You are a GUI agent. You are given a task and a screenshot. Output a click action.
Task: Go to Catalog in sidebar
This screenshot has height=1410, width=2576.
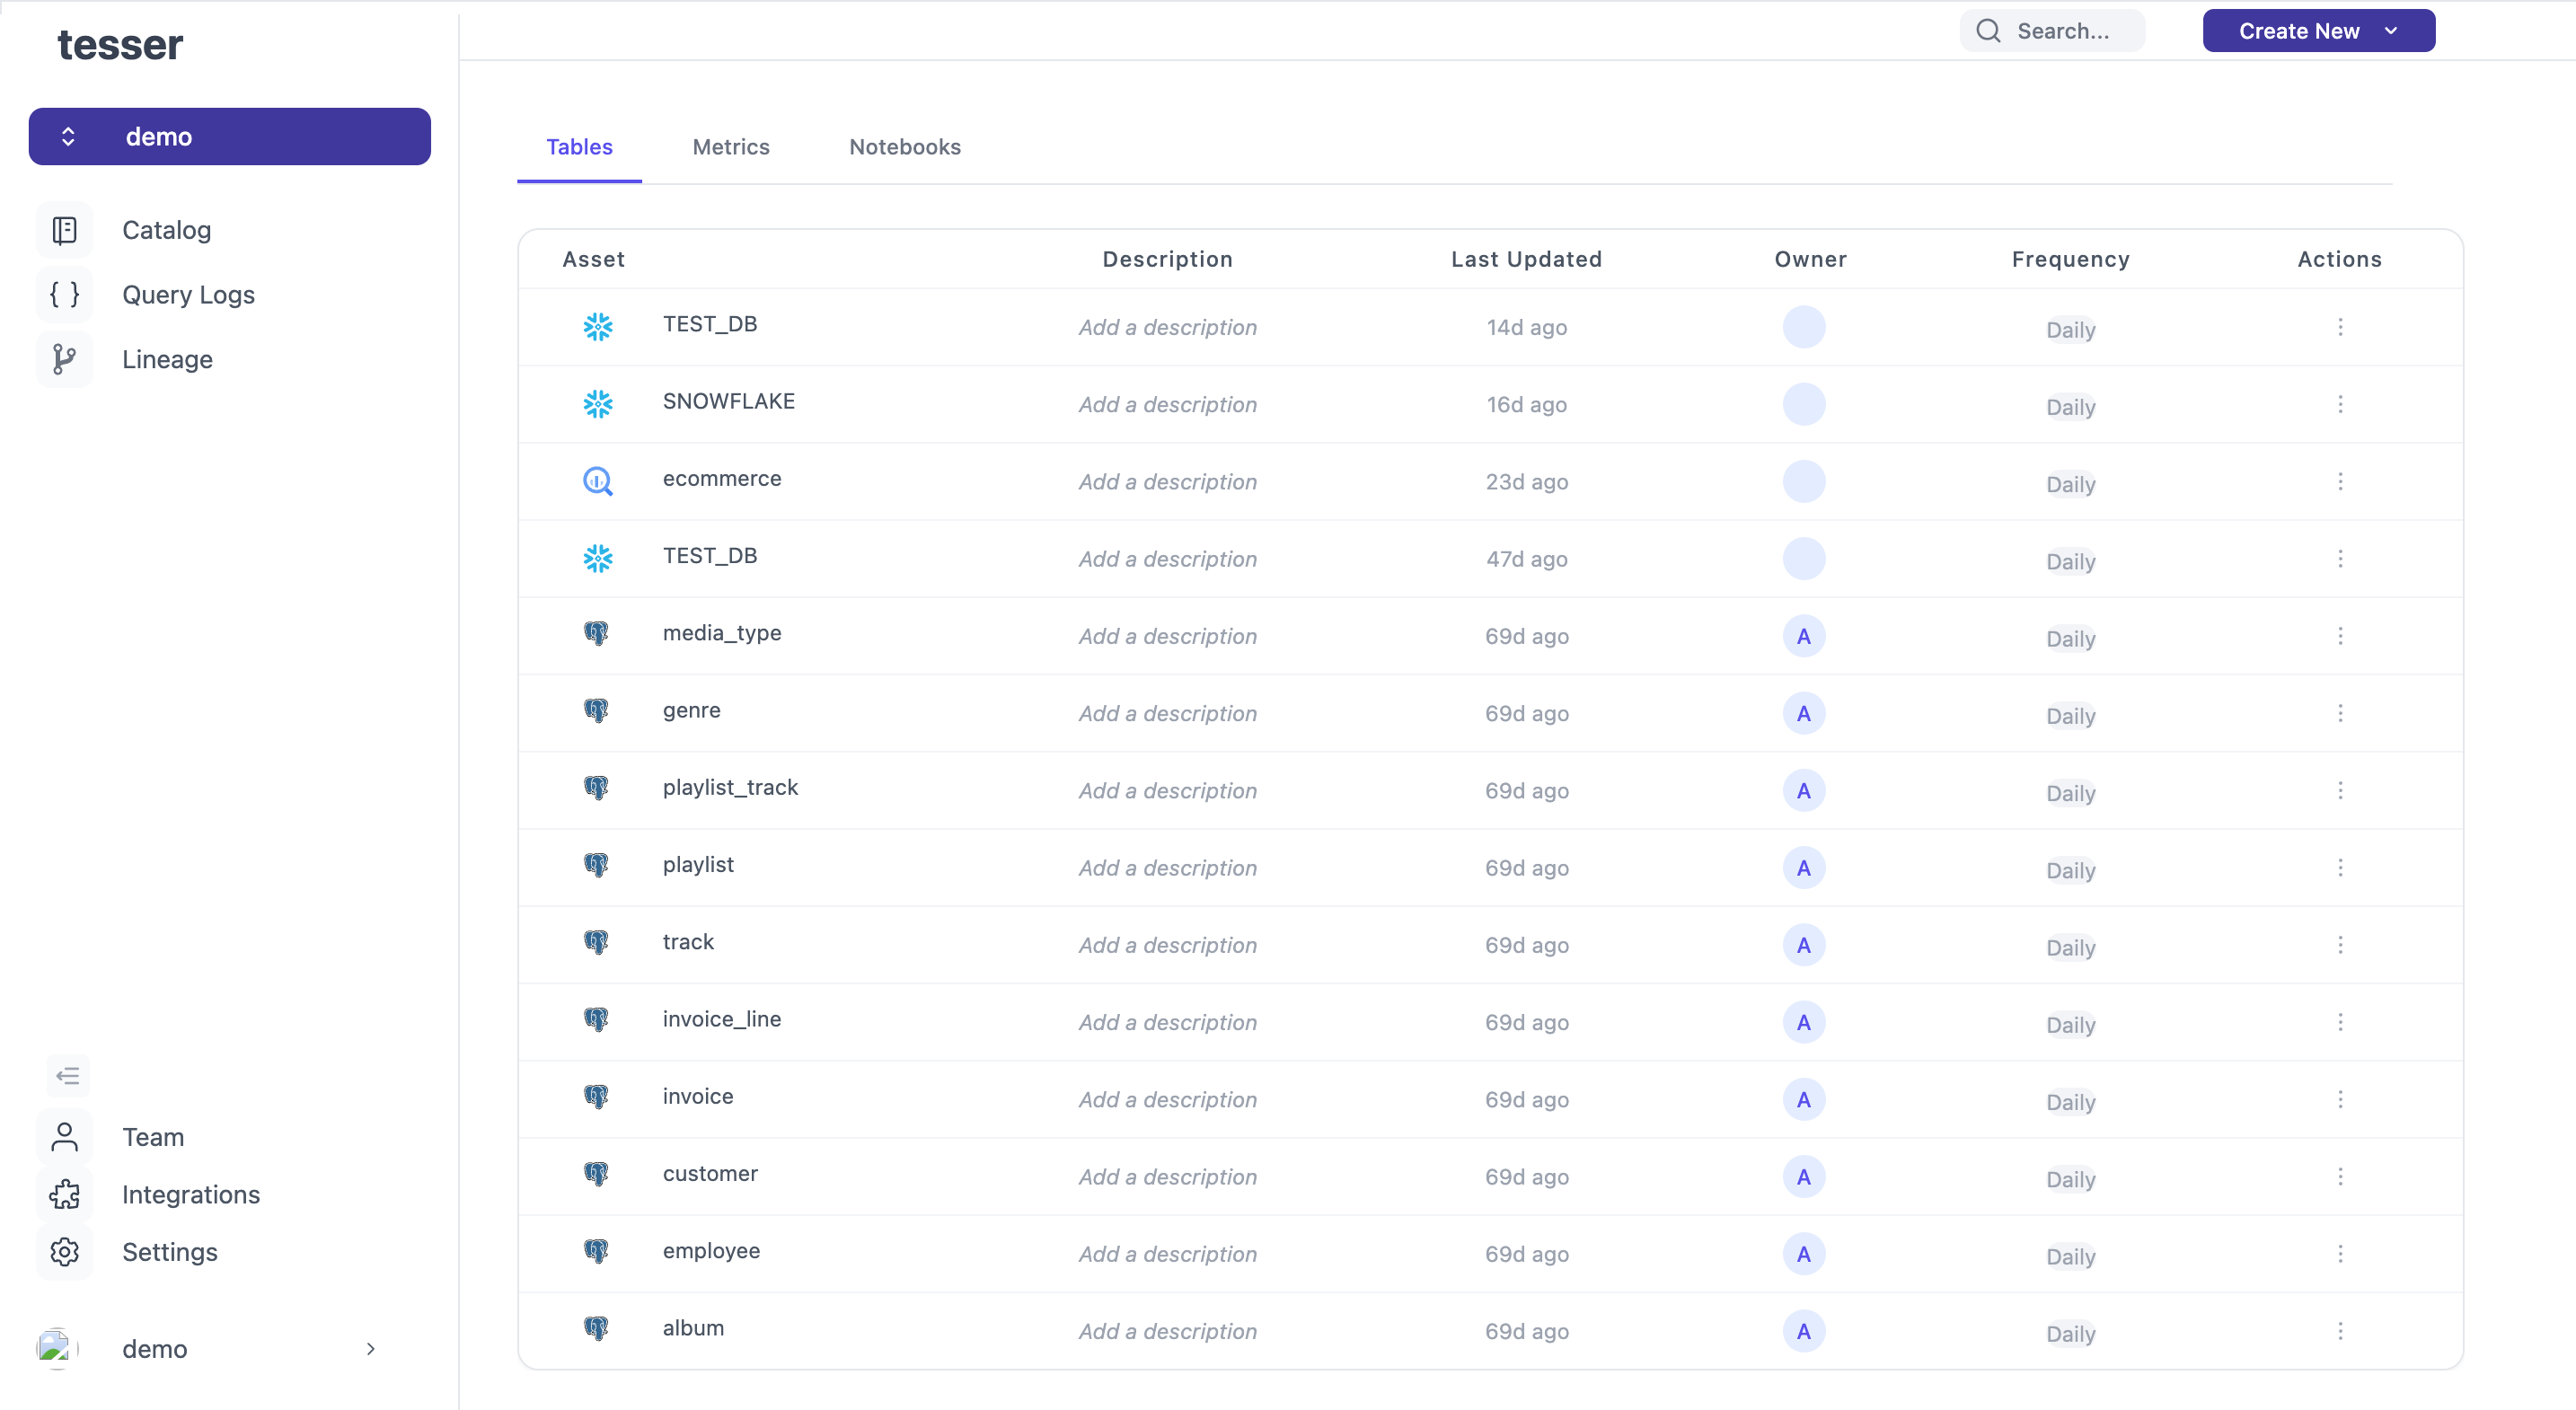[166, 230]
